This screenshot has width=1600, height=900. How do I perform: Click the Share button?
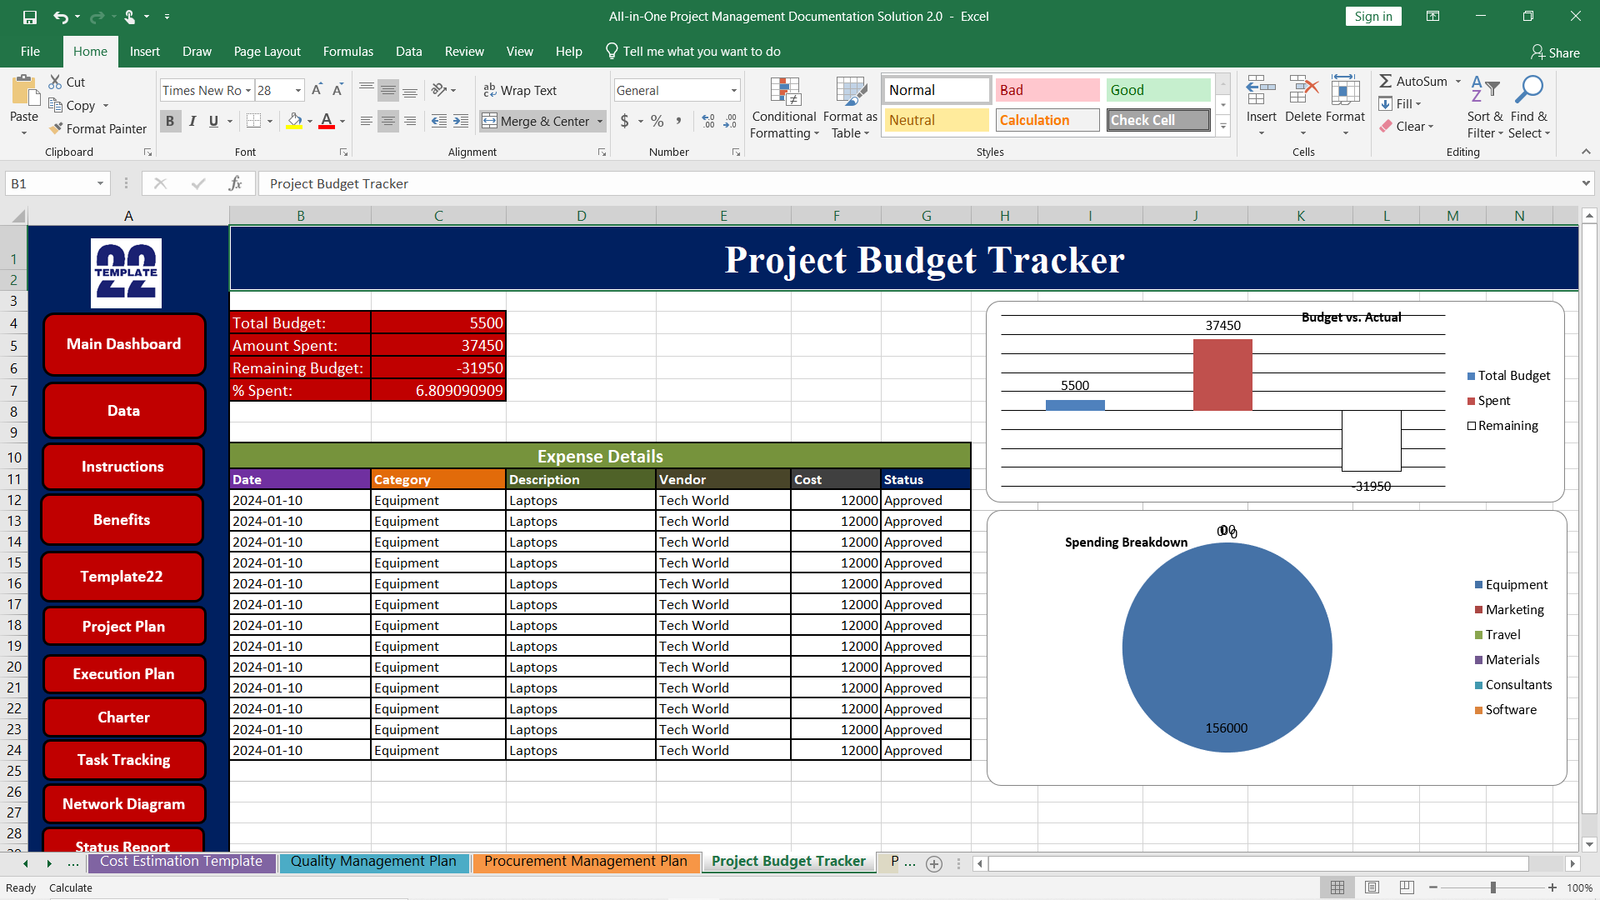point(1556,52)
